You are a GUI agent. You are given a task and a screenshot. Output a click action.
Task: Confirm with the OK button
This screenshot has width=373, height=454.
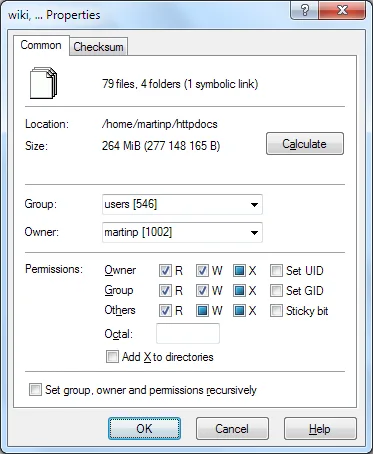(144, 429)
